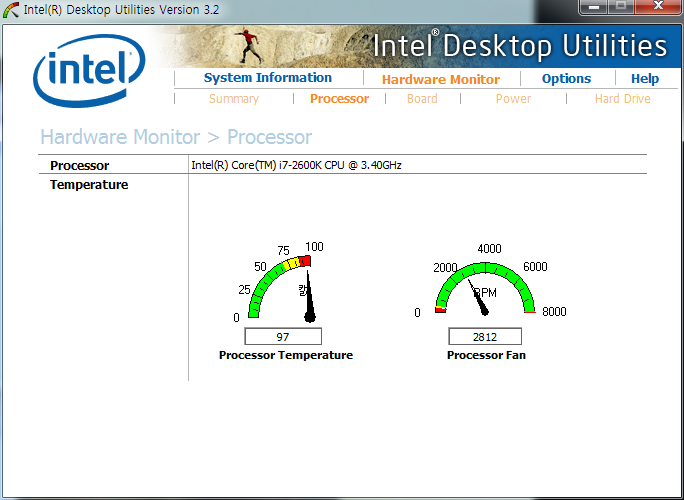Image resolution: width=684 pixels, height=500 pixels.
Task: Click the Temperature row label
Action: point(89,185)
